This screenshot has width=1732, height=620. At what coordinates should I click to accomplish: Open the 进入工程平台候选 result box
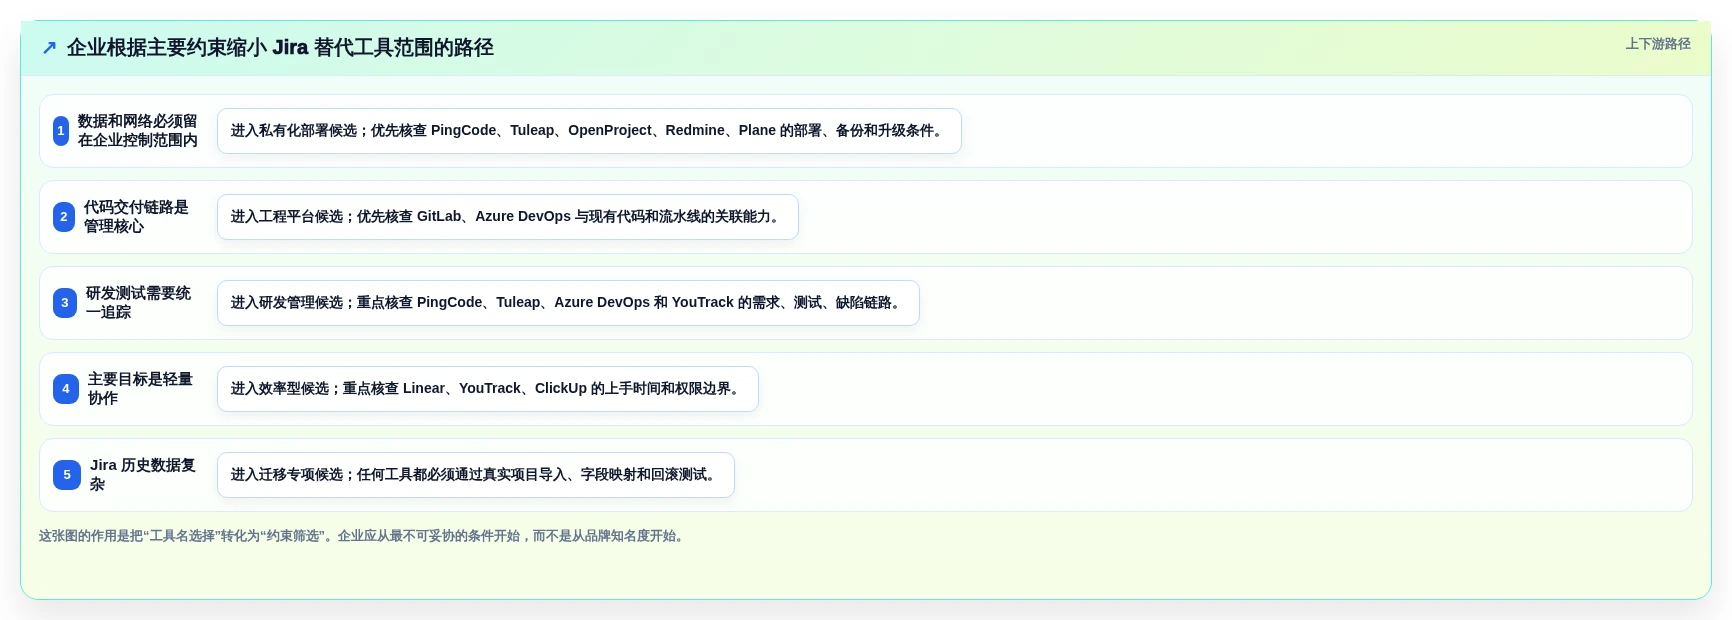508,217
